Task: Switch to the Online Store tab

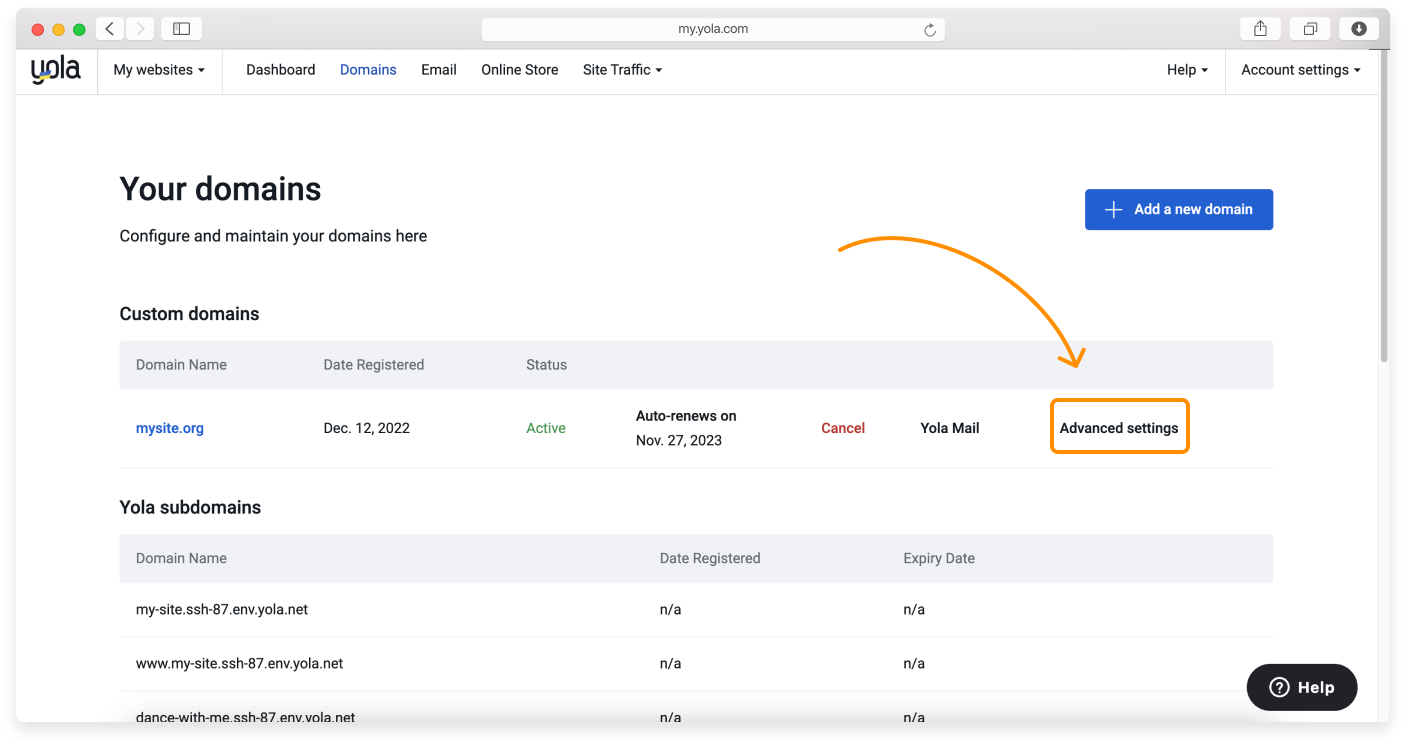Action: point(519,70)
